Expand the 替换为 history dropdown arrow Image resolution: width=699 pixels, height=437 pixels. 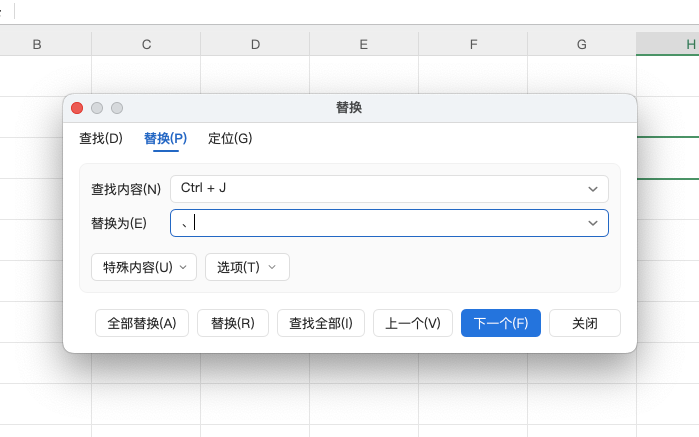[593, 223]
